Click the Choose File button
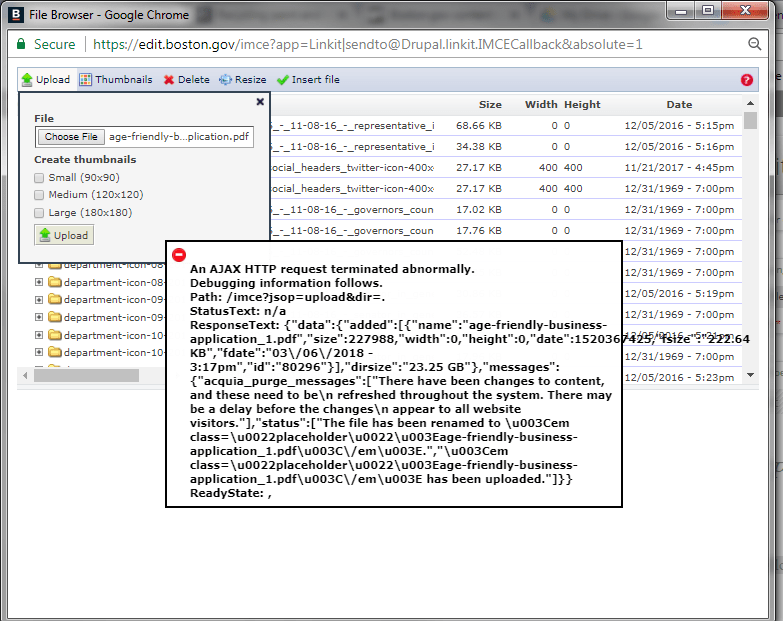The height and width of the screenshot is (621, 783). [x=70, y=137]
